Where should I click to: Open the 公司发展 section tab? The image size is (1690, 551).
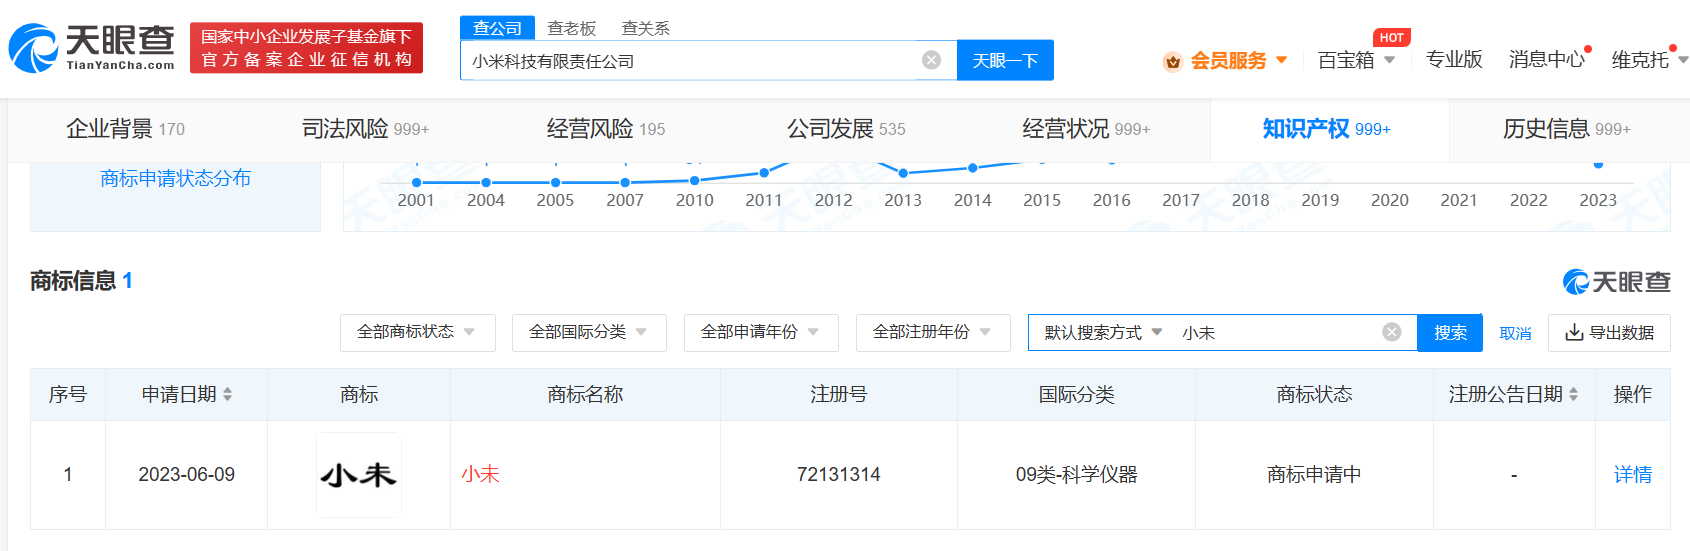click(846, 129)
